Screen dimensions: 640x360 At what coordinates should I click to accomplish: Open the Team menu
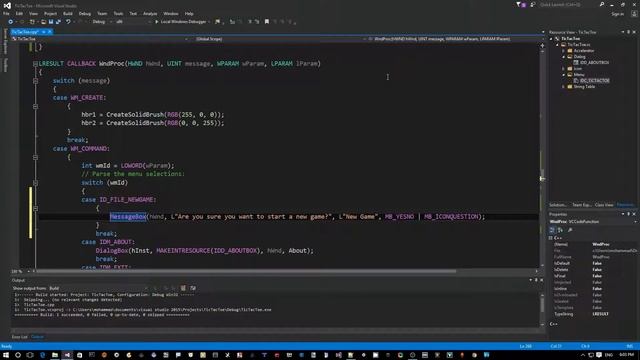tap(102, 13)
